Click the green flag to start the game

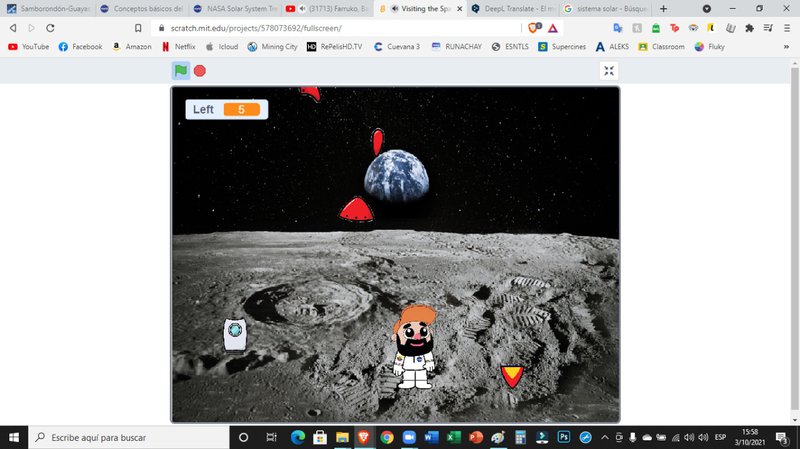181,70
